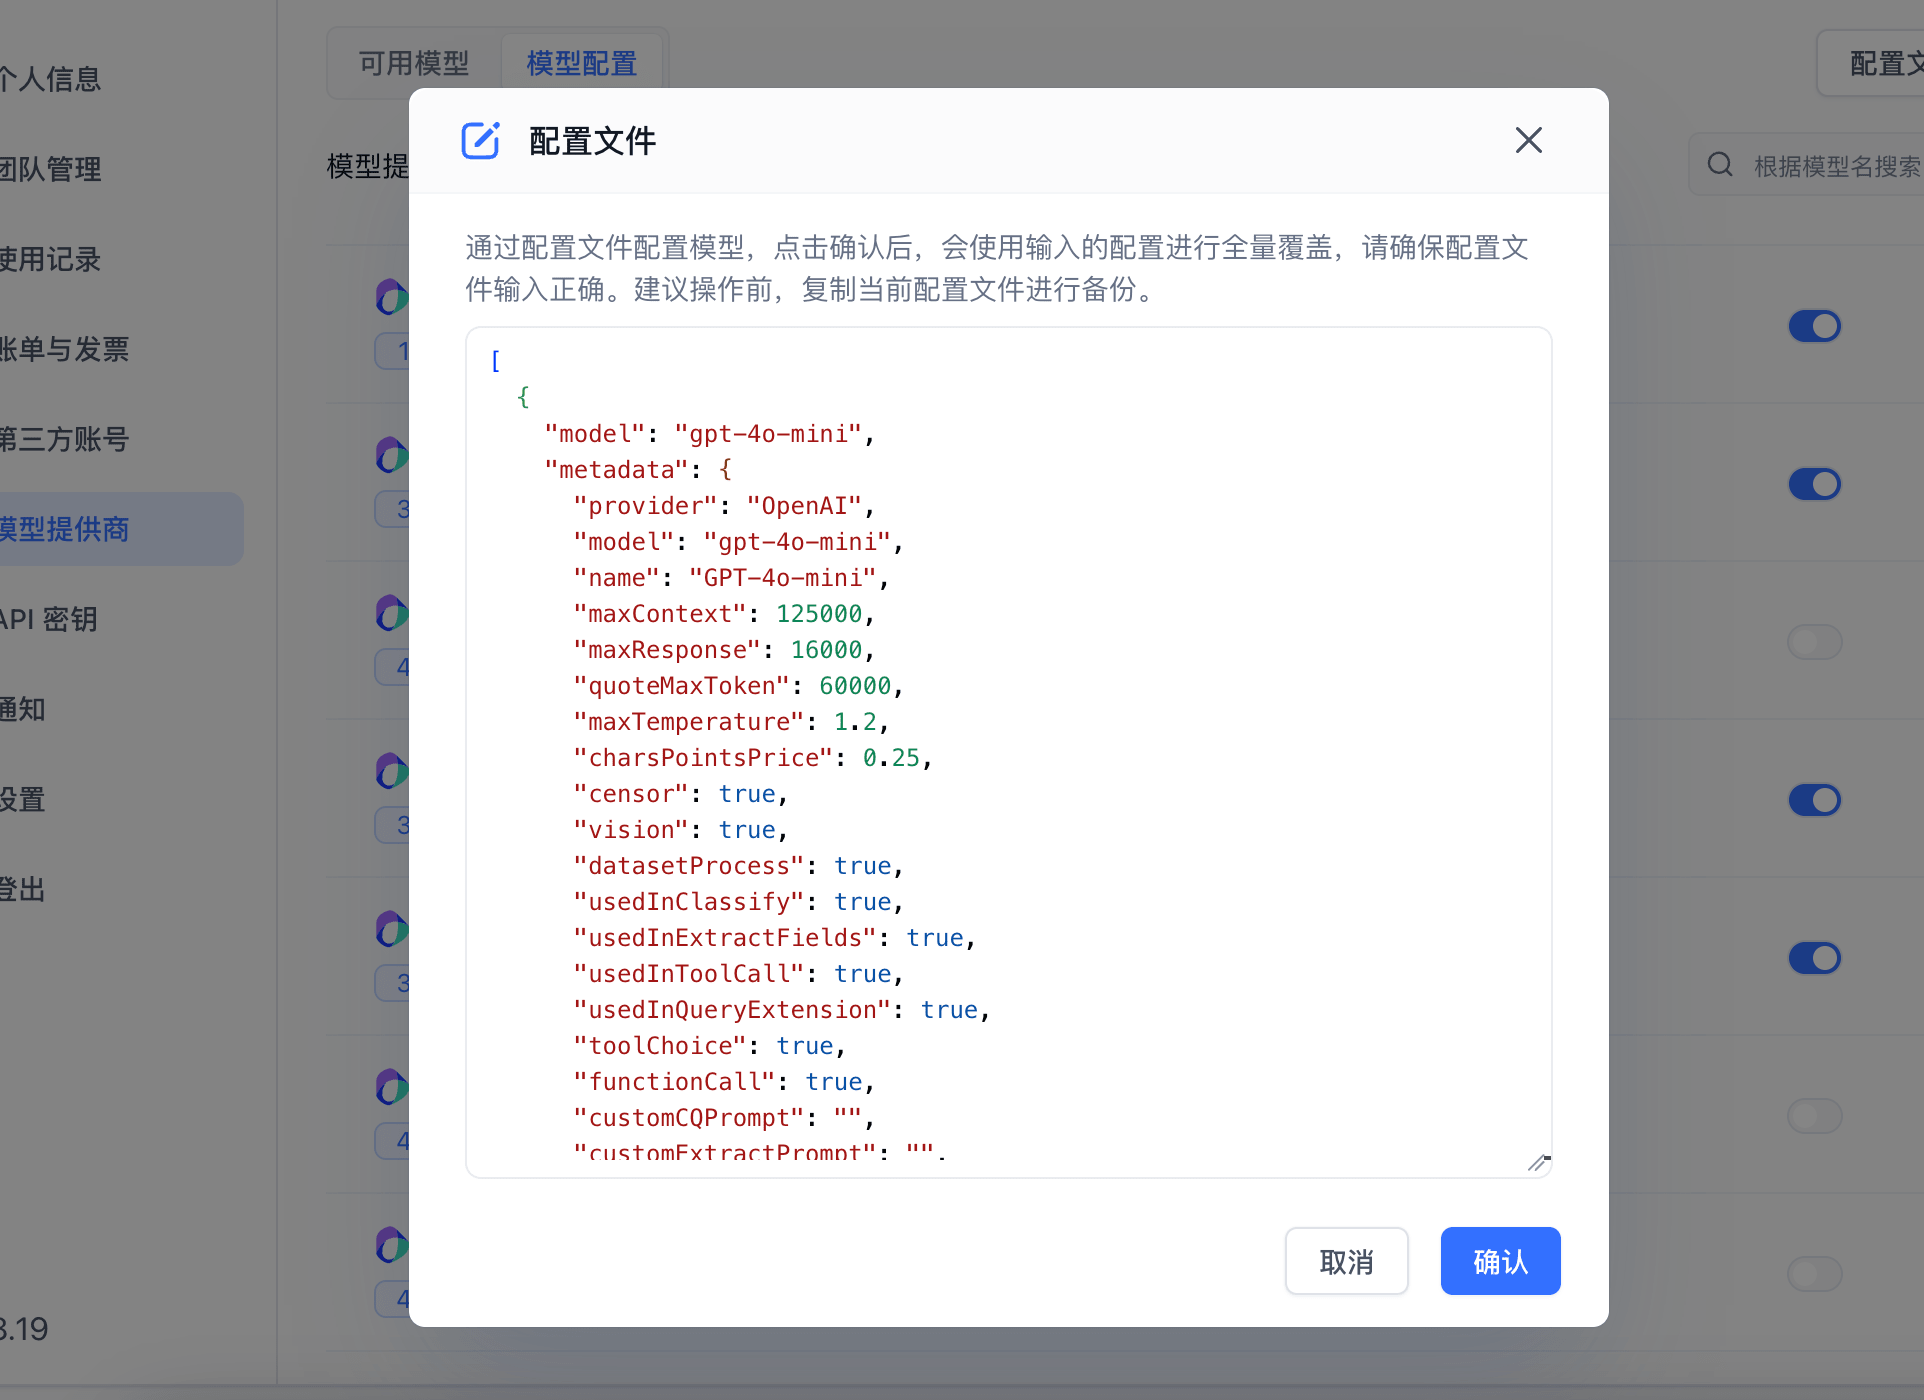Screen dimensions: 1924x1400
Task: Click the provider logo in the bottom model row
Action: [x=391, y=1245]
